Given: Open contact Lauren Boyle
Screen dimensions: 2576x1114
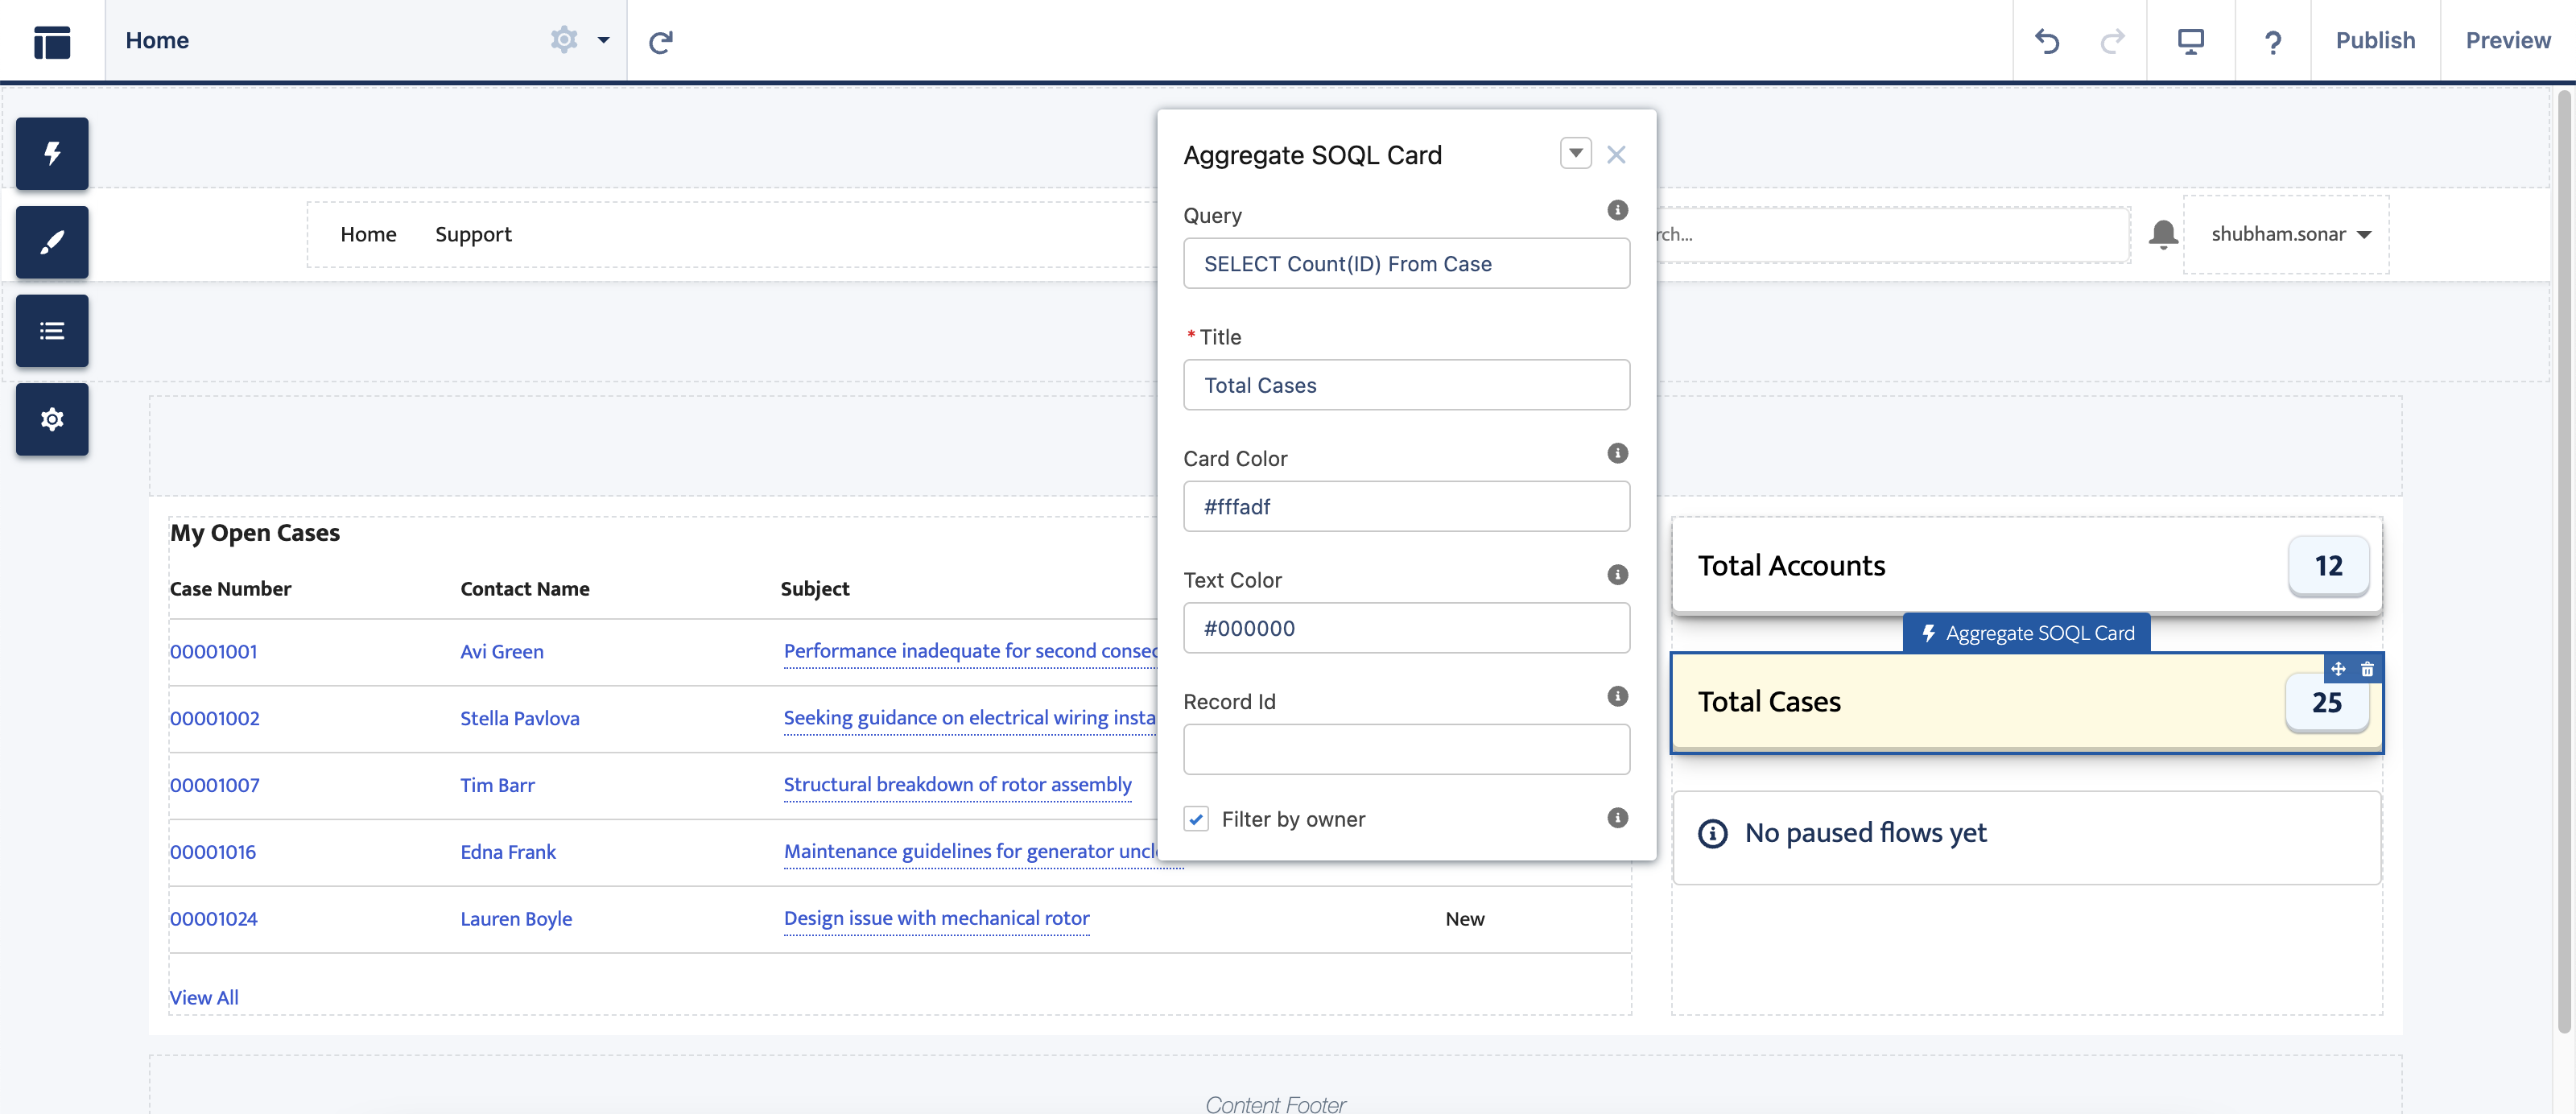Looking at the screenshot, I should tap(516, 918).
